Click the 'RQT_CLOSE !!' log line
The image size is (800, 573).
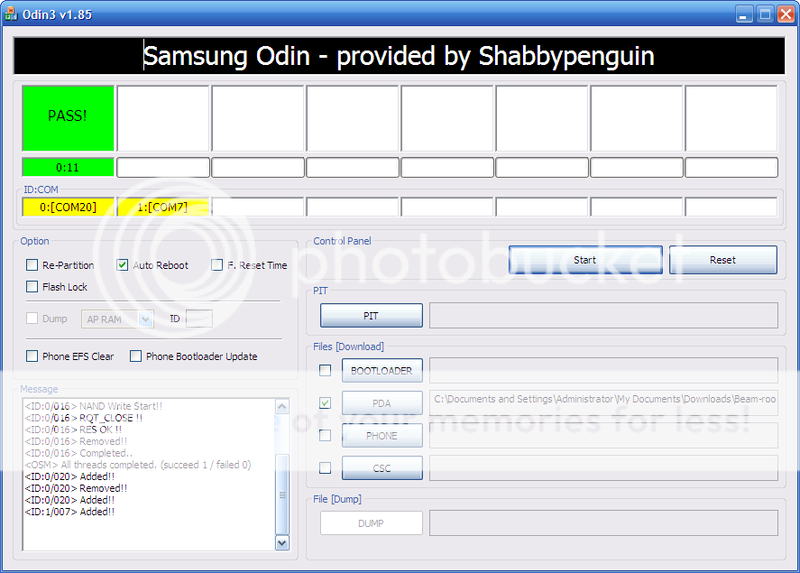(x=84, y=418)
